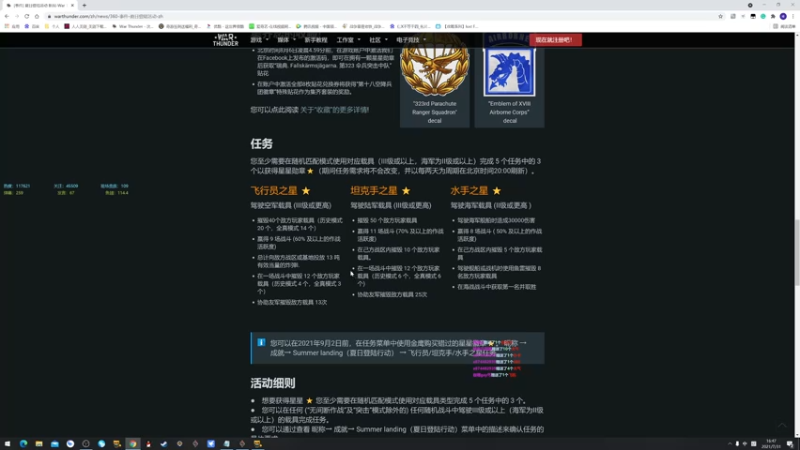The image size is (800, 450).
Task: Click the 任务 section heading
Action: (x=262, y=143)
